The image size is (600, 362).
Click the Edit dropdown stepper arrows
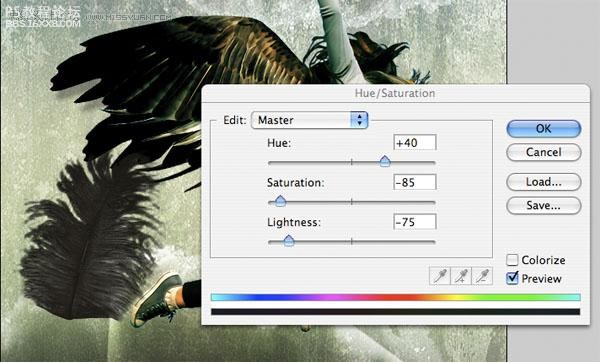[359, 120]
